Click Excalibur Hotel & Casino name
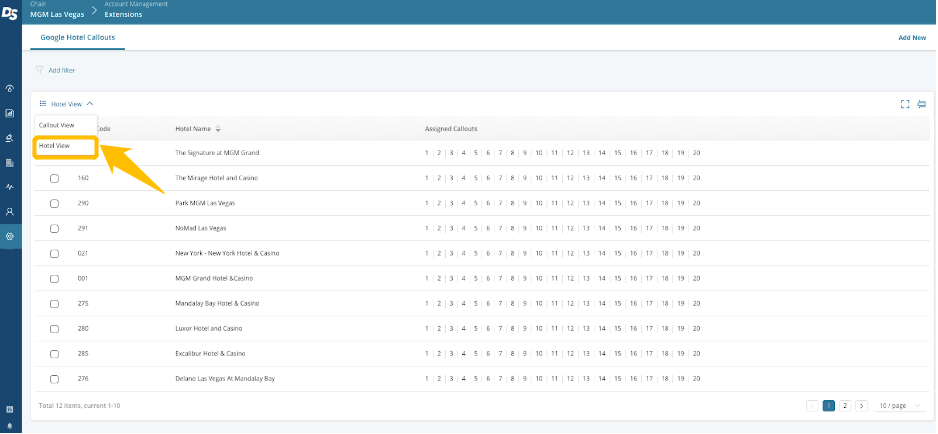The image size is (938, 434). [x=210, y=354]
